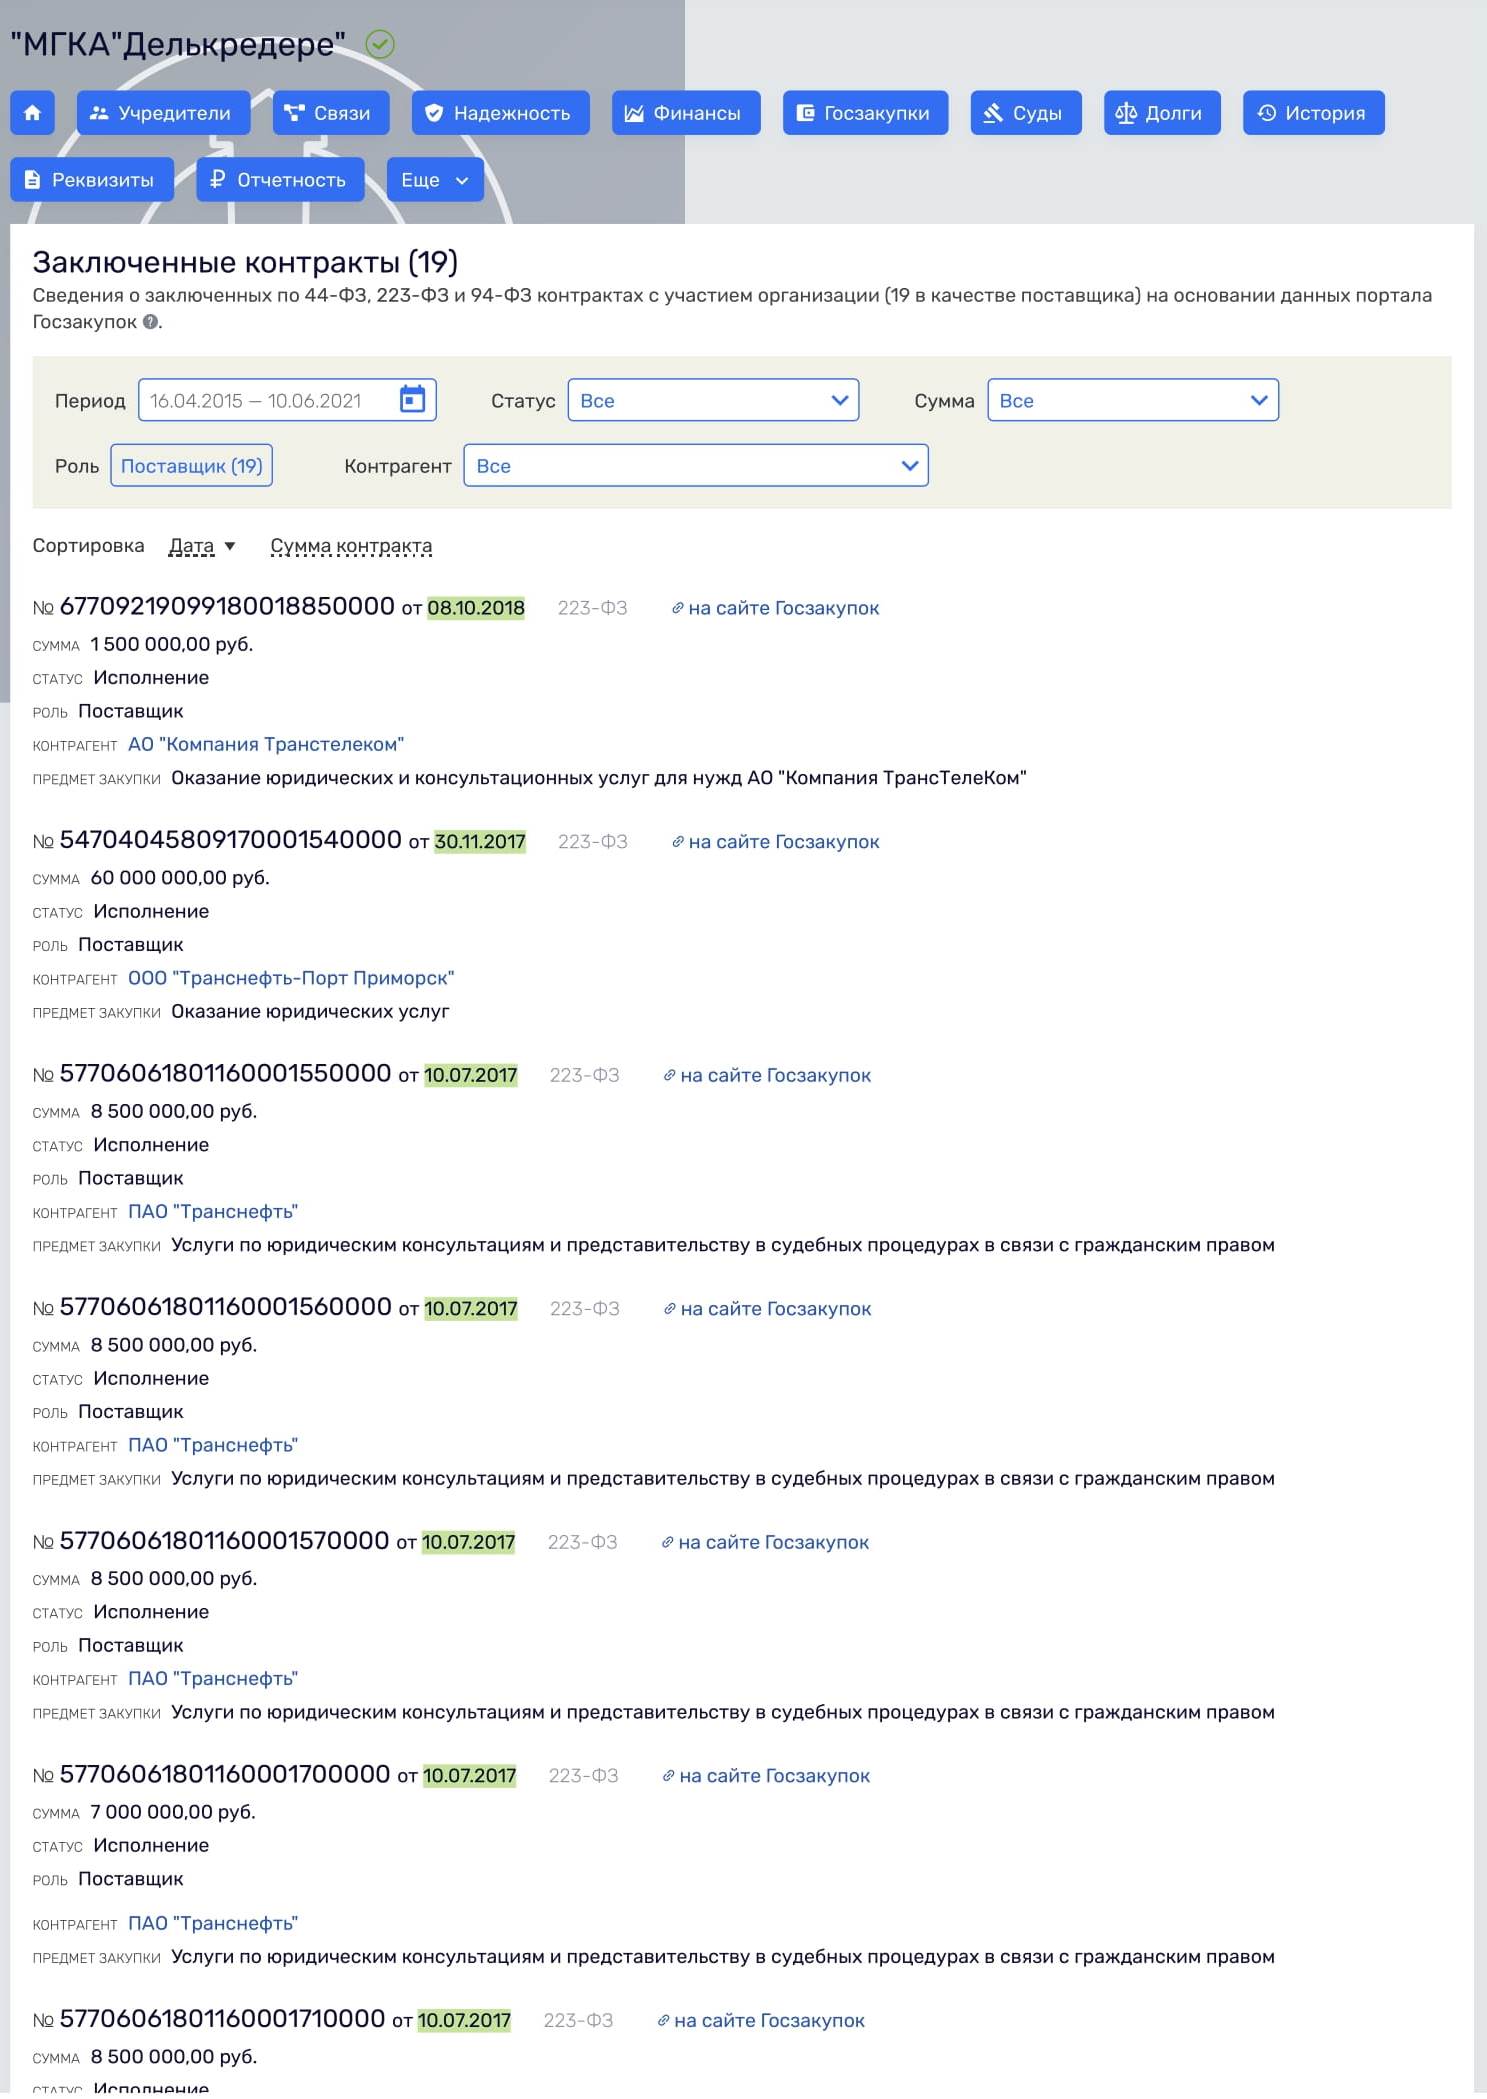This screenshot has height=2099, width=1487.
Task: Open counterparty ООО "Транснефть-Порт Приморск"
Action: coord(291,978)
